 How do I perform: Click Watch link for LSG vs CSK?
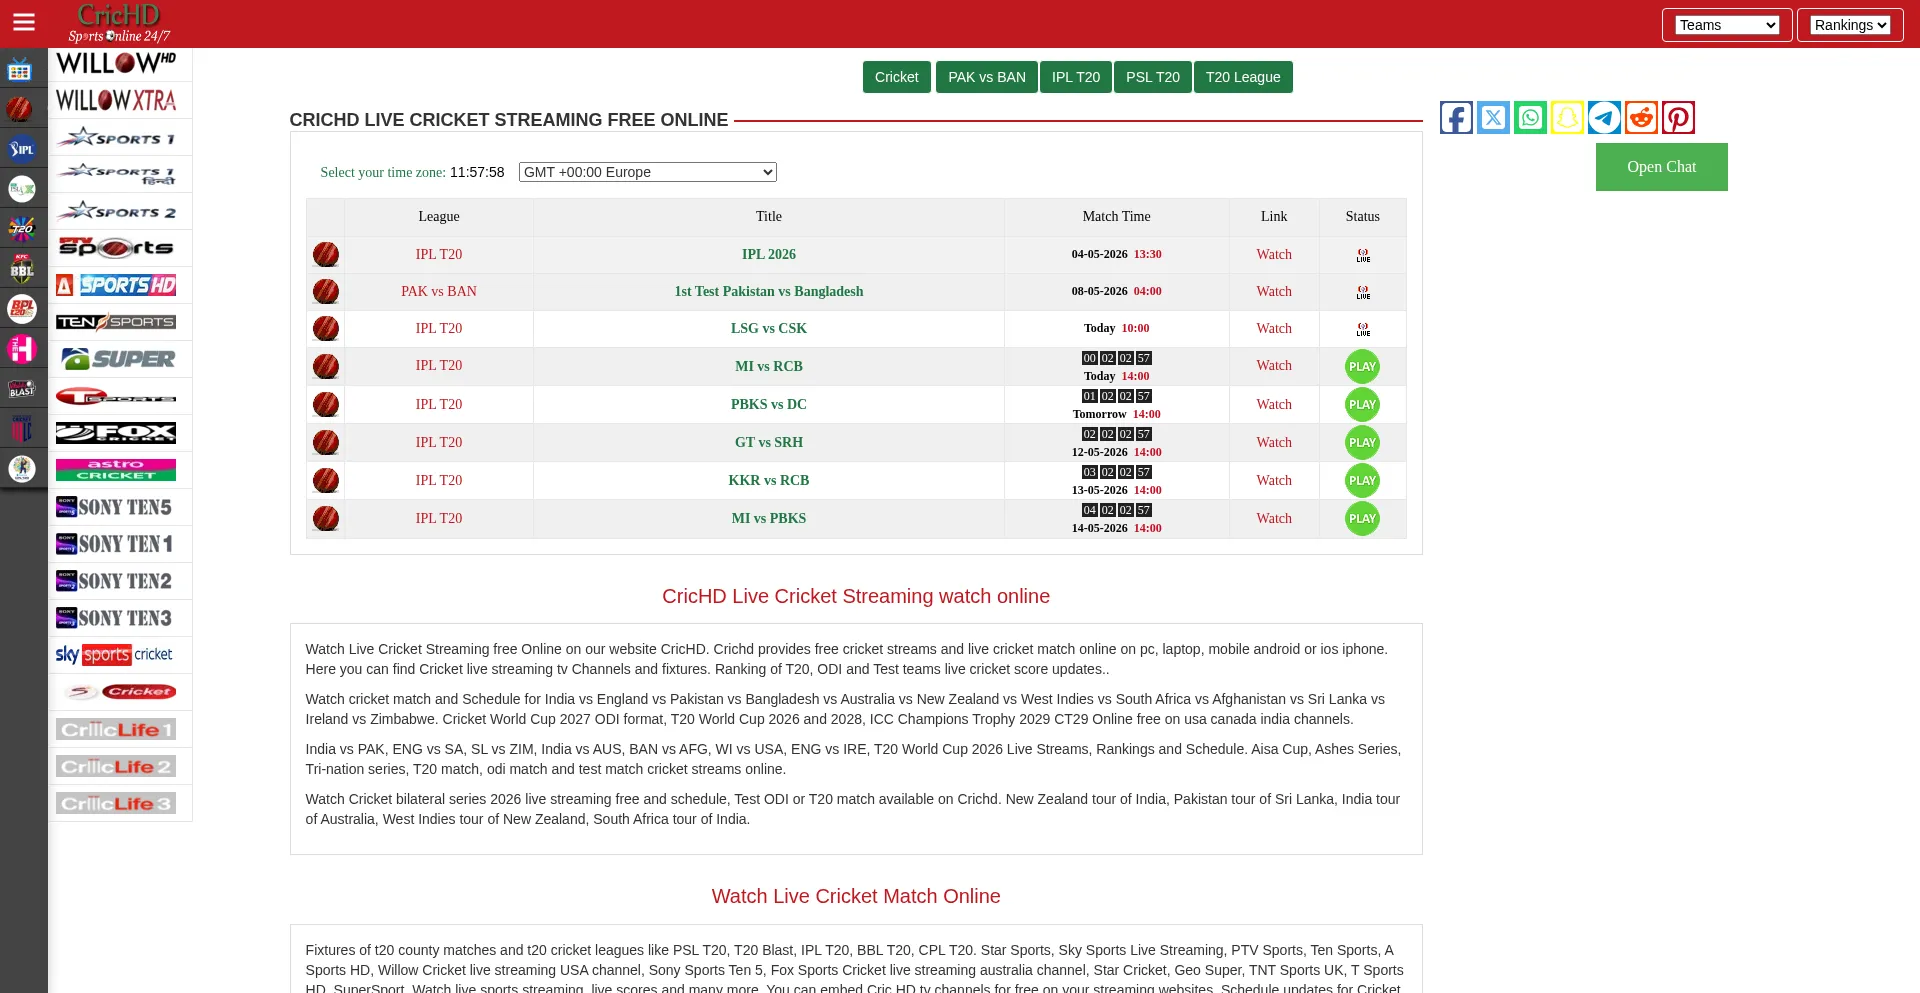1274,328
